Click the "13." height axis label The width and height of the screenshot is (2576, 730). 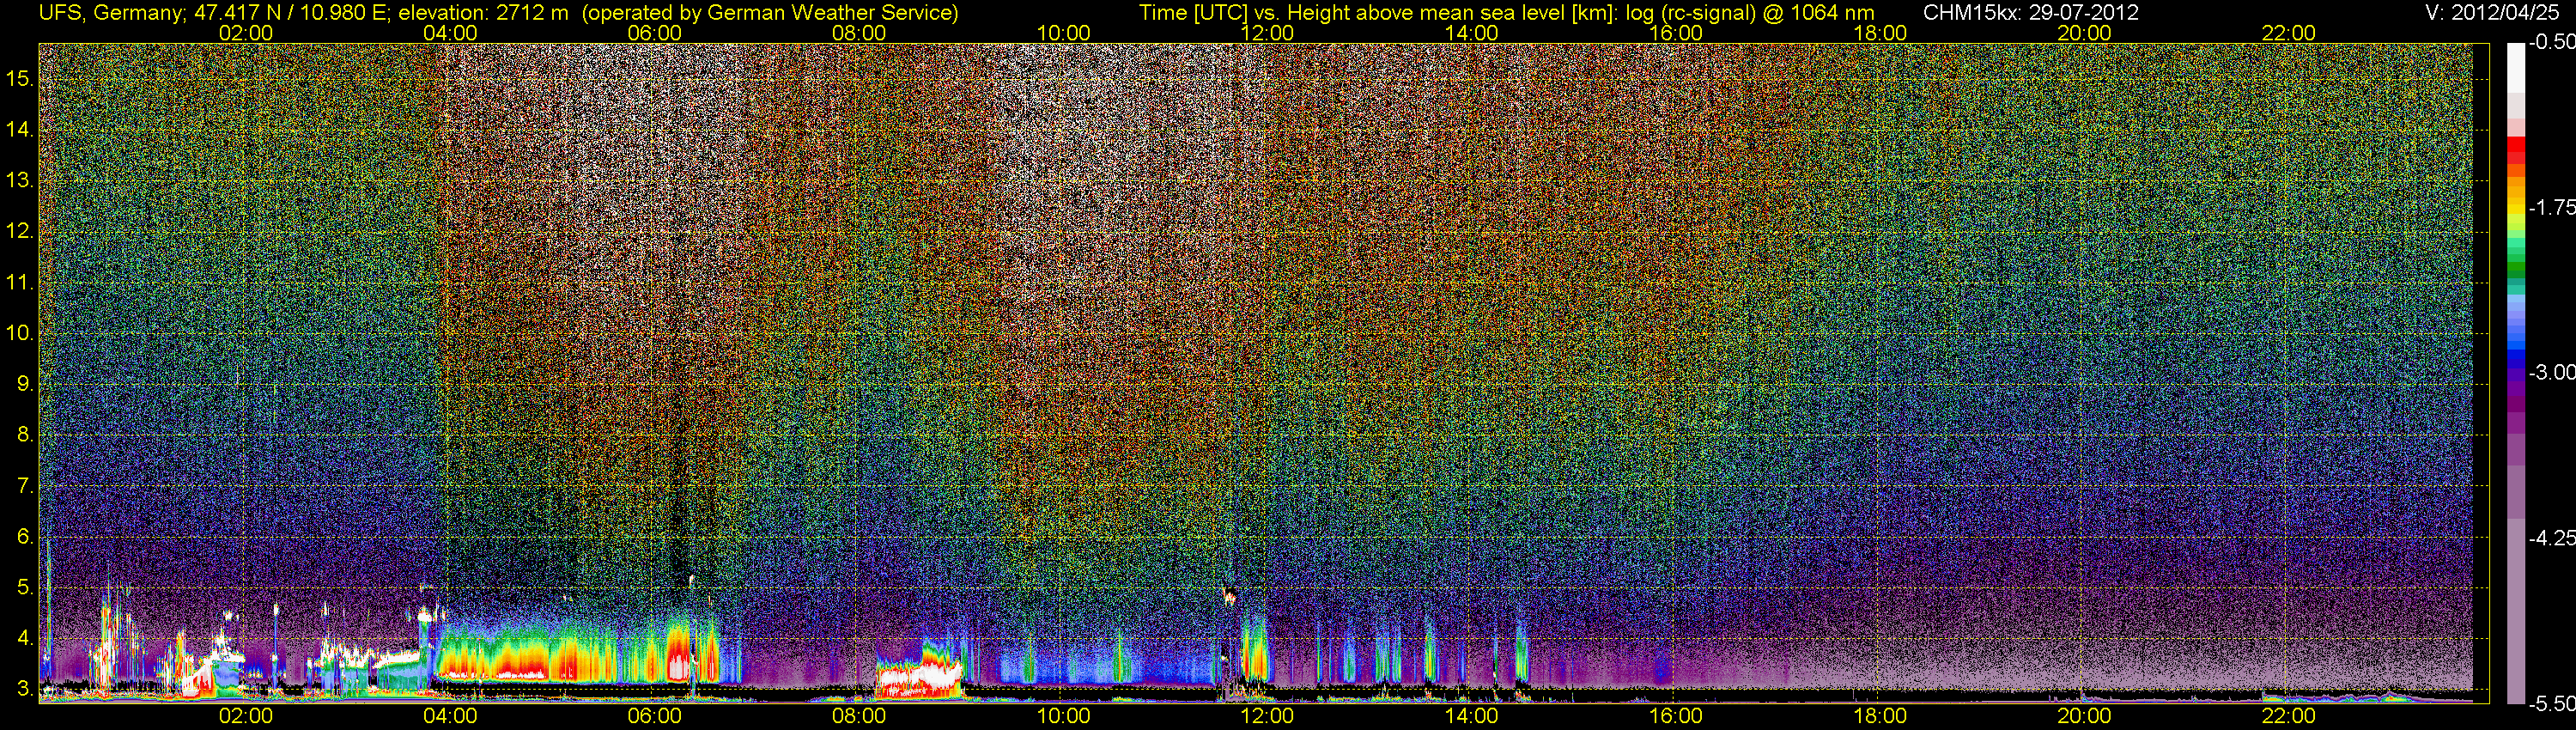pos(19,181)
